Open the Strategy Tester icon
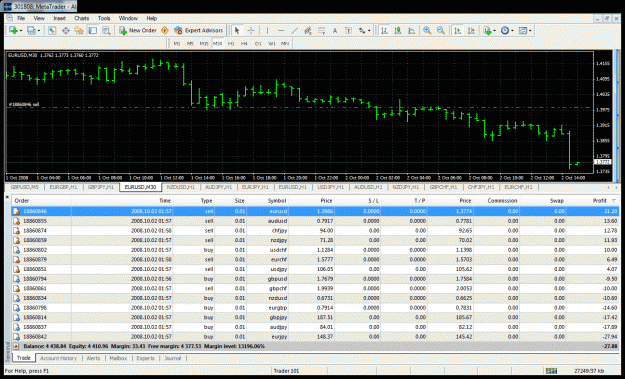Screen dimensions: 625x379 pyautogui.click(x=106, y=30)
